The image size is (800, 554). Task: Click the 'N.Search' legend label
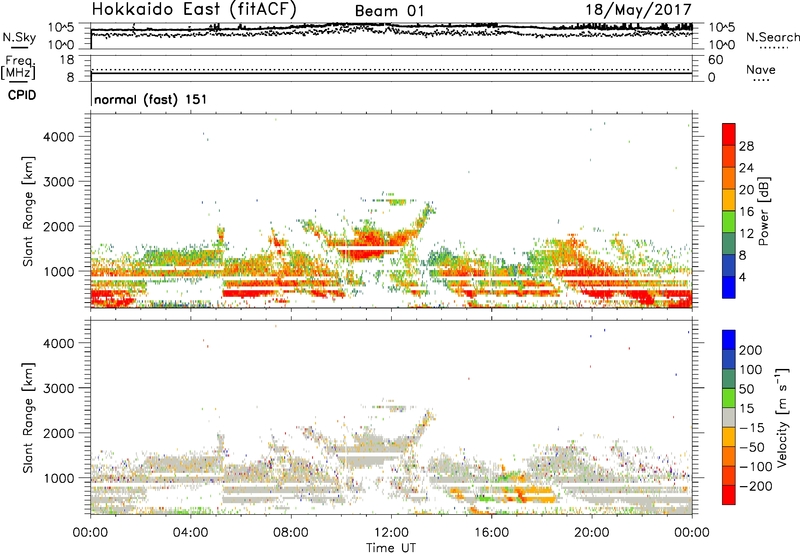(772, 37)
